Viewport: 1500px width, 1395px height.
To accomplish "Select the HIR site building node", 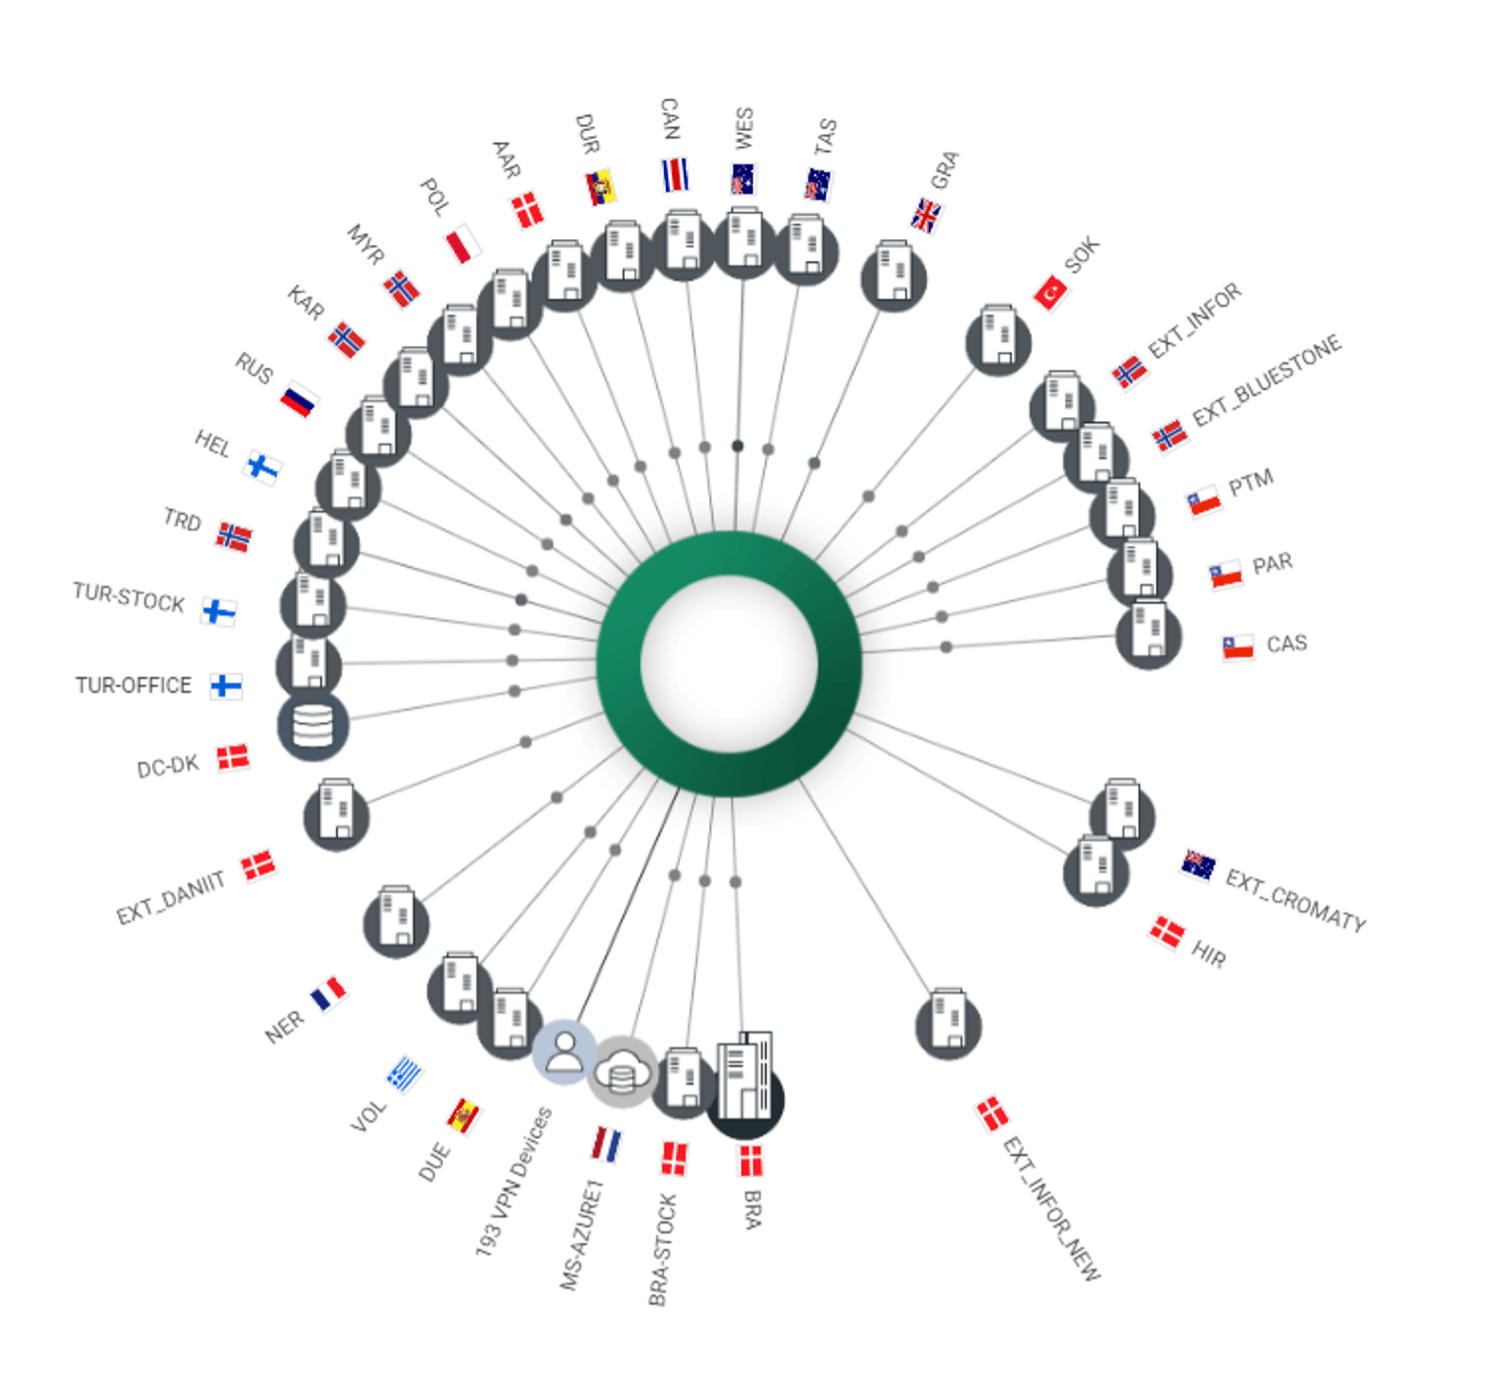I will pyautogui.click(x=1096, y=871).
